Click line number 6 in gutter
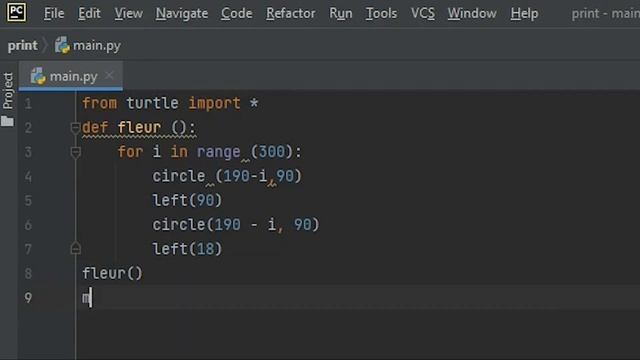640x360 pixels. [28, 225]
